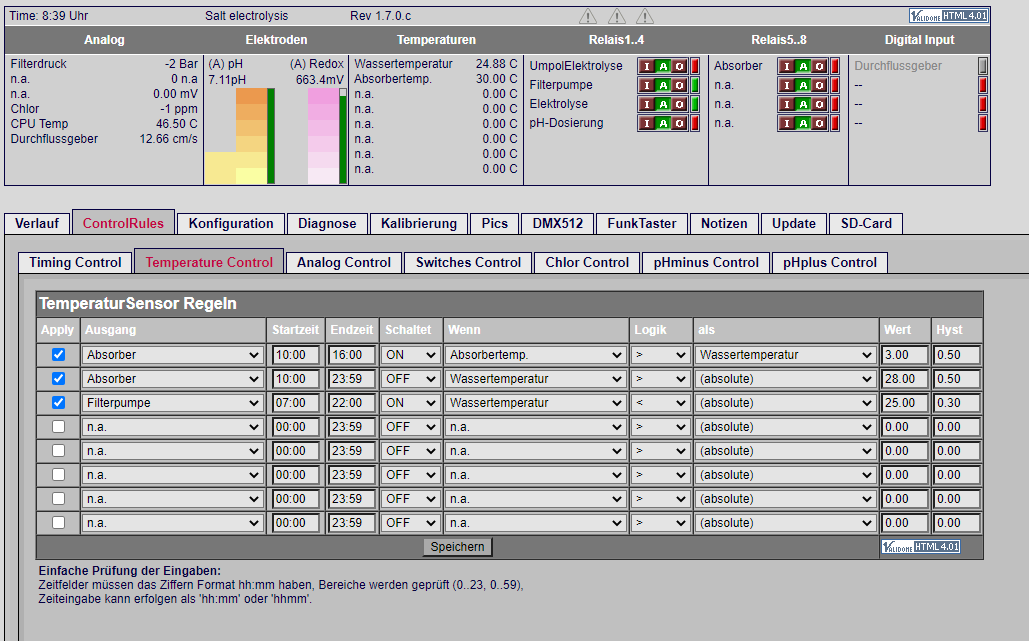Click the Validome HTML 4.01 badge in header
The height and width of the screenshot is (641, 1029).
(948, 16)
